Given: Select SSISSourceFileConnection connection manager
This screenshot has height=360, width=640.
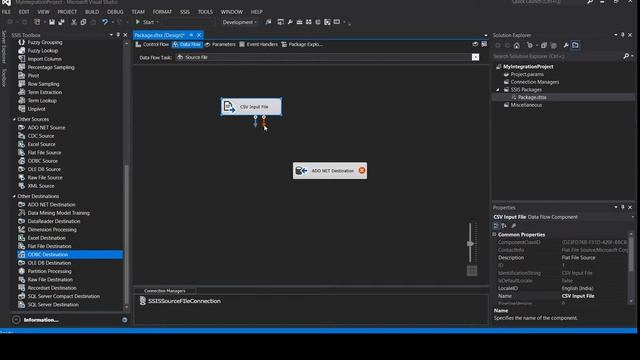Looking at the screenshot, I should (180, 301).
